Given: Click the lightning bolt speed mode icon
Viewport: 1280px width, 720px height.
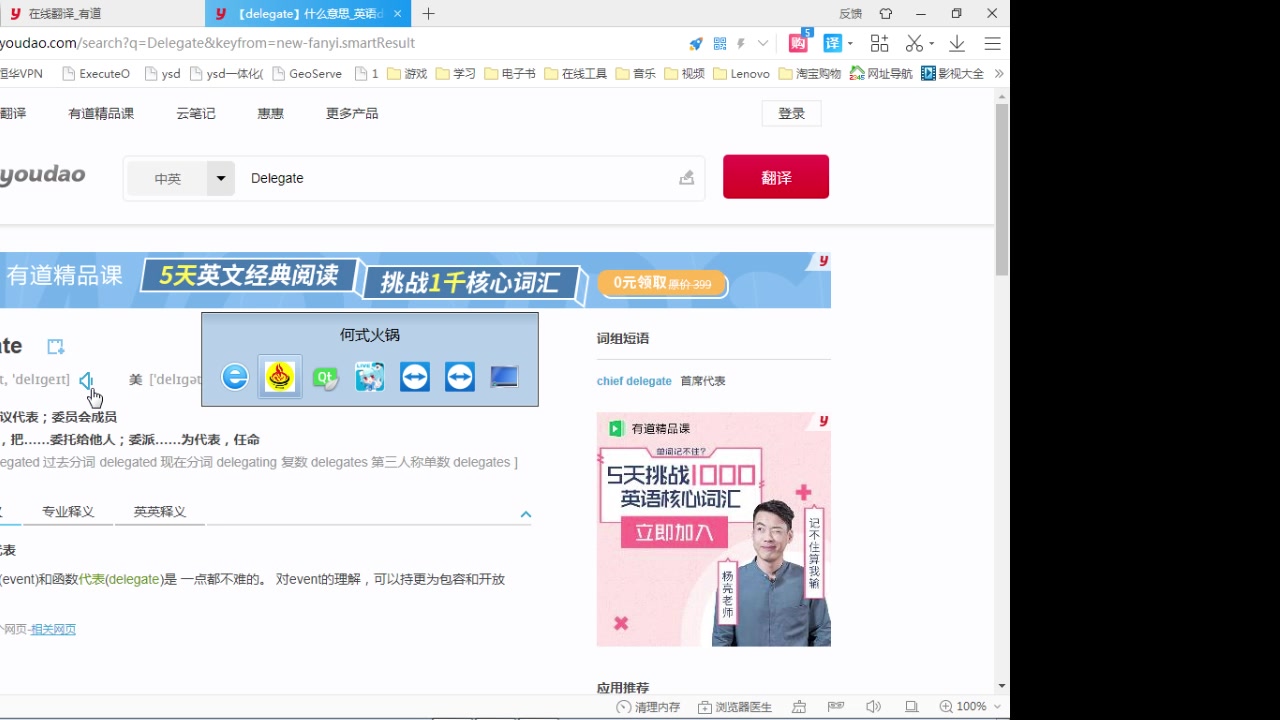Looking at the screenshot, I should coord(741,44).
